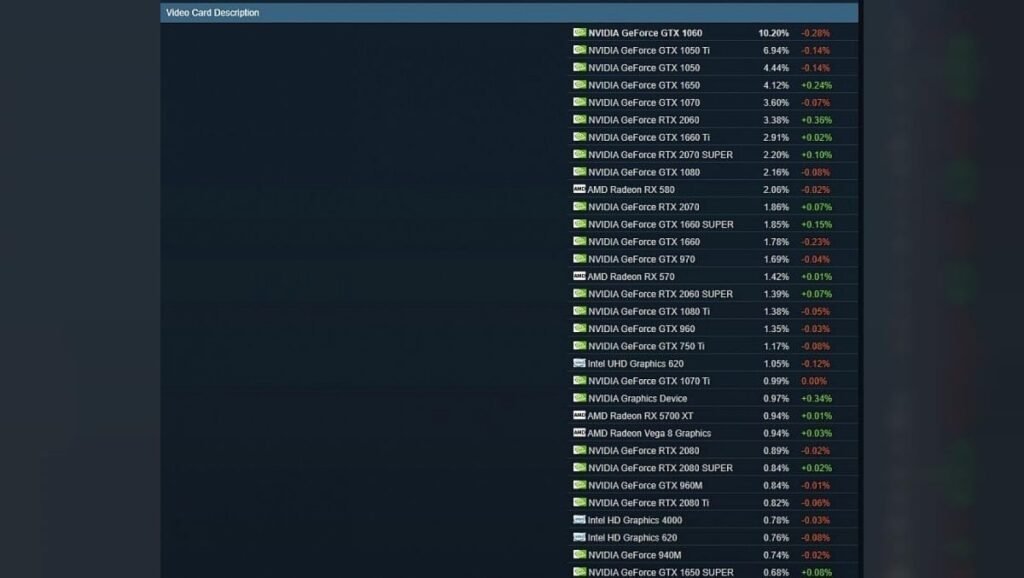Click Intel icon beside HD Graphics 4000
This screenshot has height=578, width=1024.
tap(579, 520)
